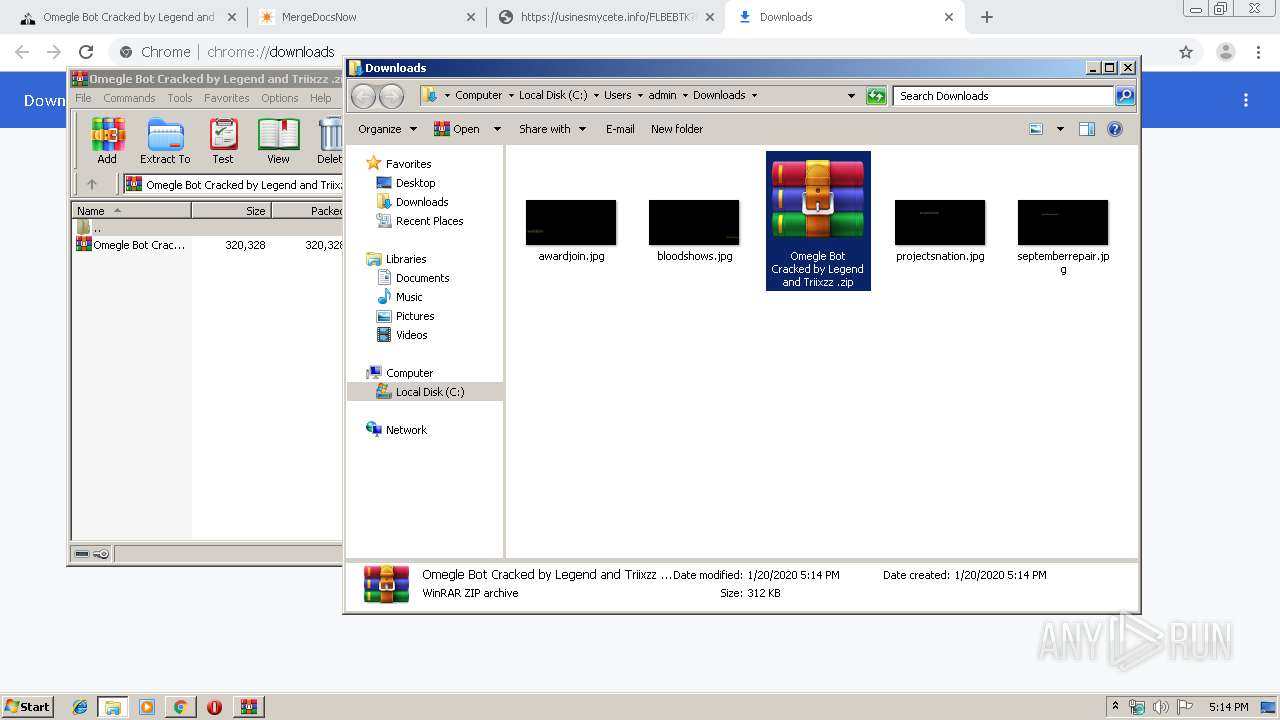Toggle the preview pane icon in Explorer
The image size is (1280, 720).
[x=1087, y=129]
